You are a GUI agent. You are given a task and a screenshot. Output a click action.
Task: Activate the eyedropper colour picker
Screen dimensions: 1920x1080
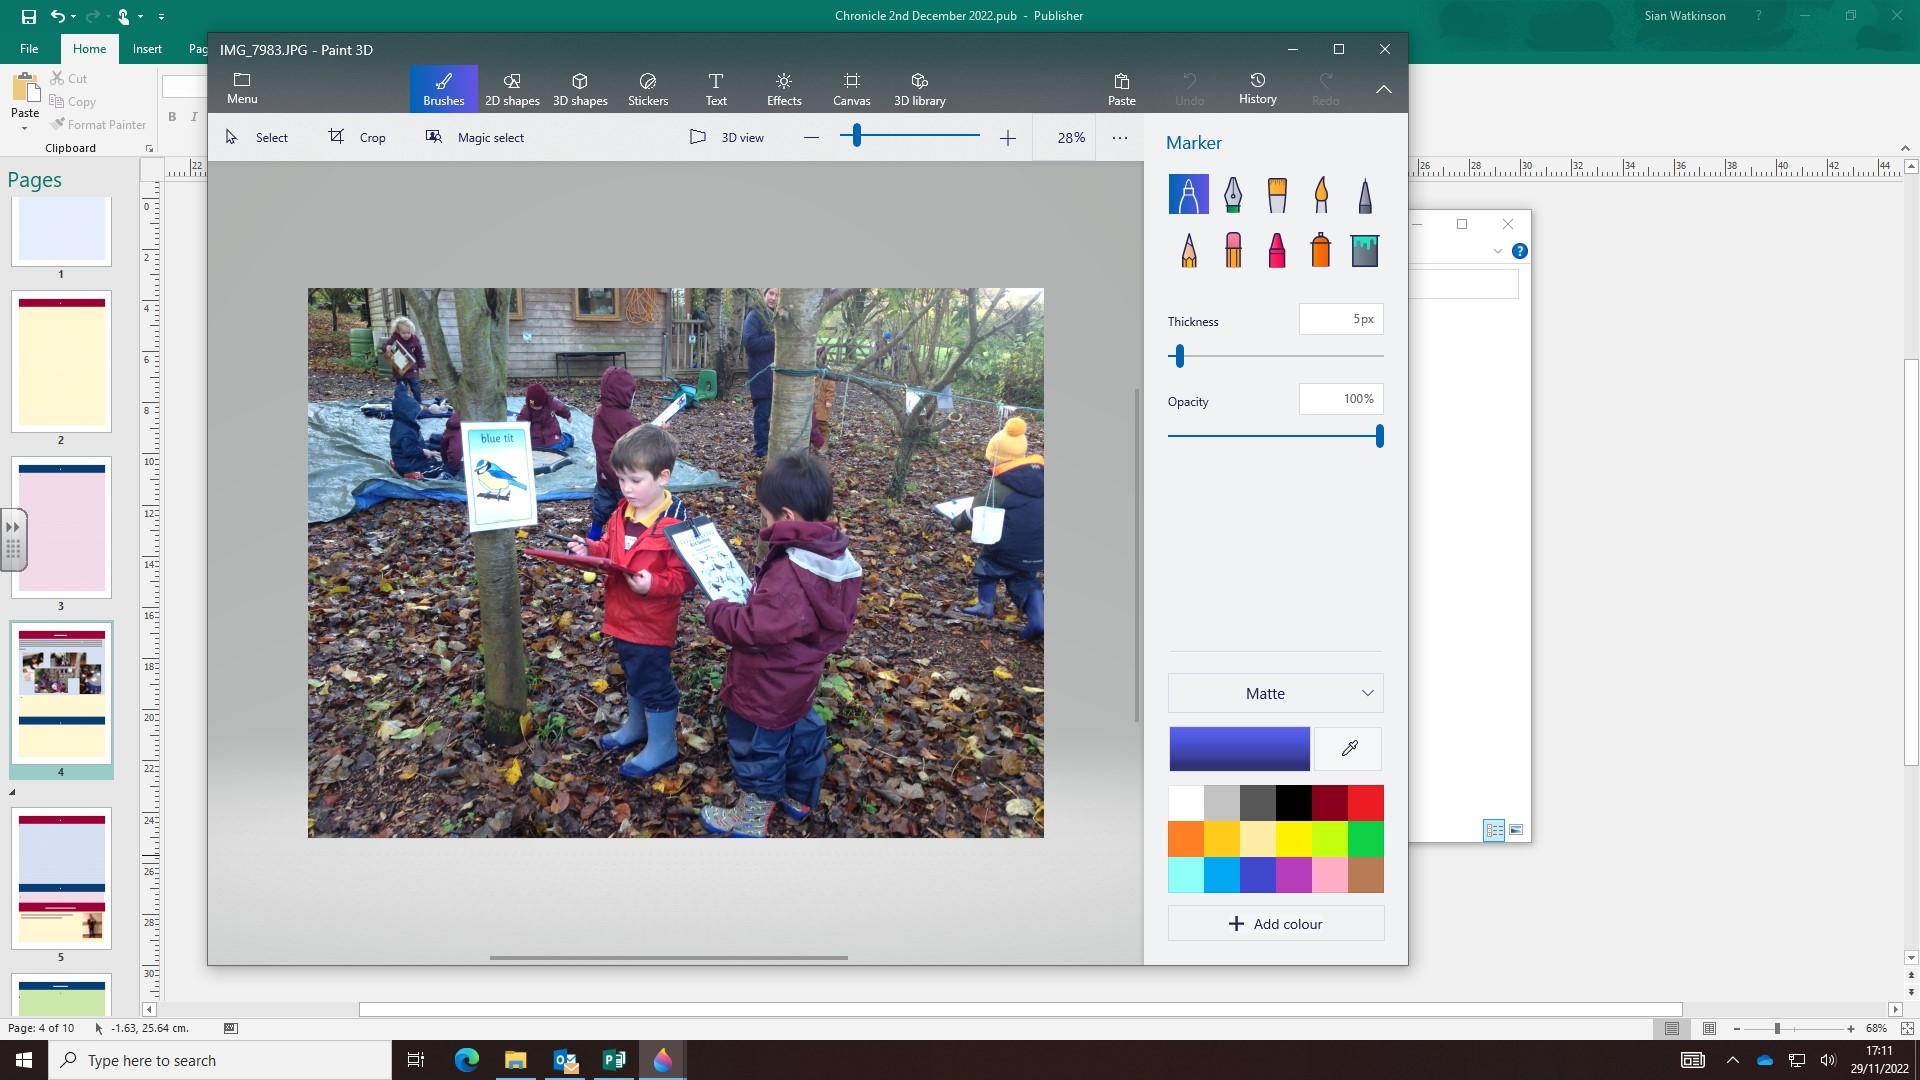pos(1348,748)
